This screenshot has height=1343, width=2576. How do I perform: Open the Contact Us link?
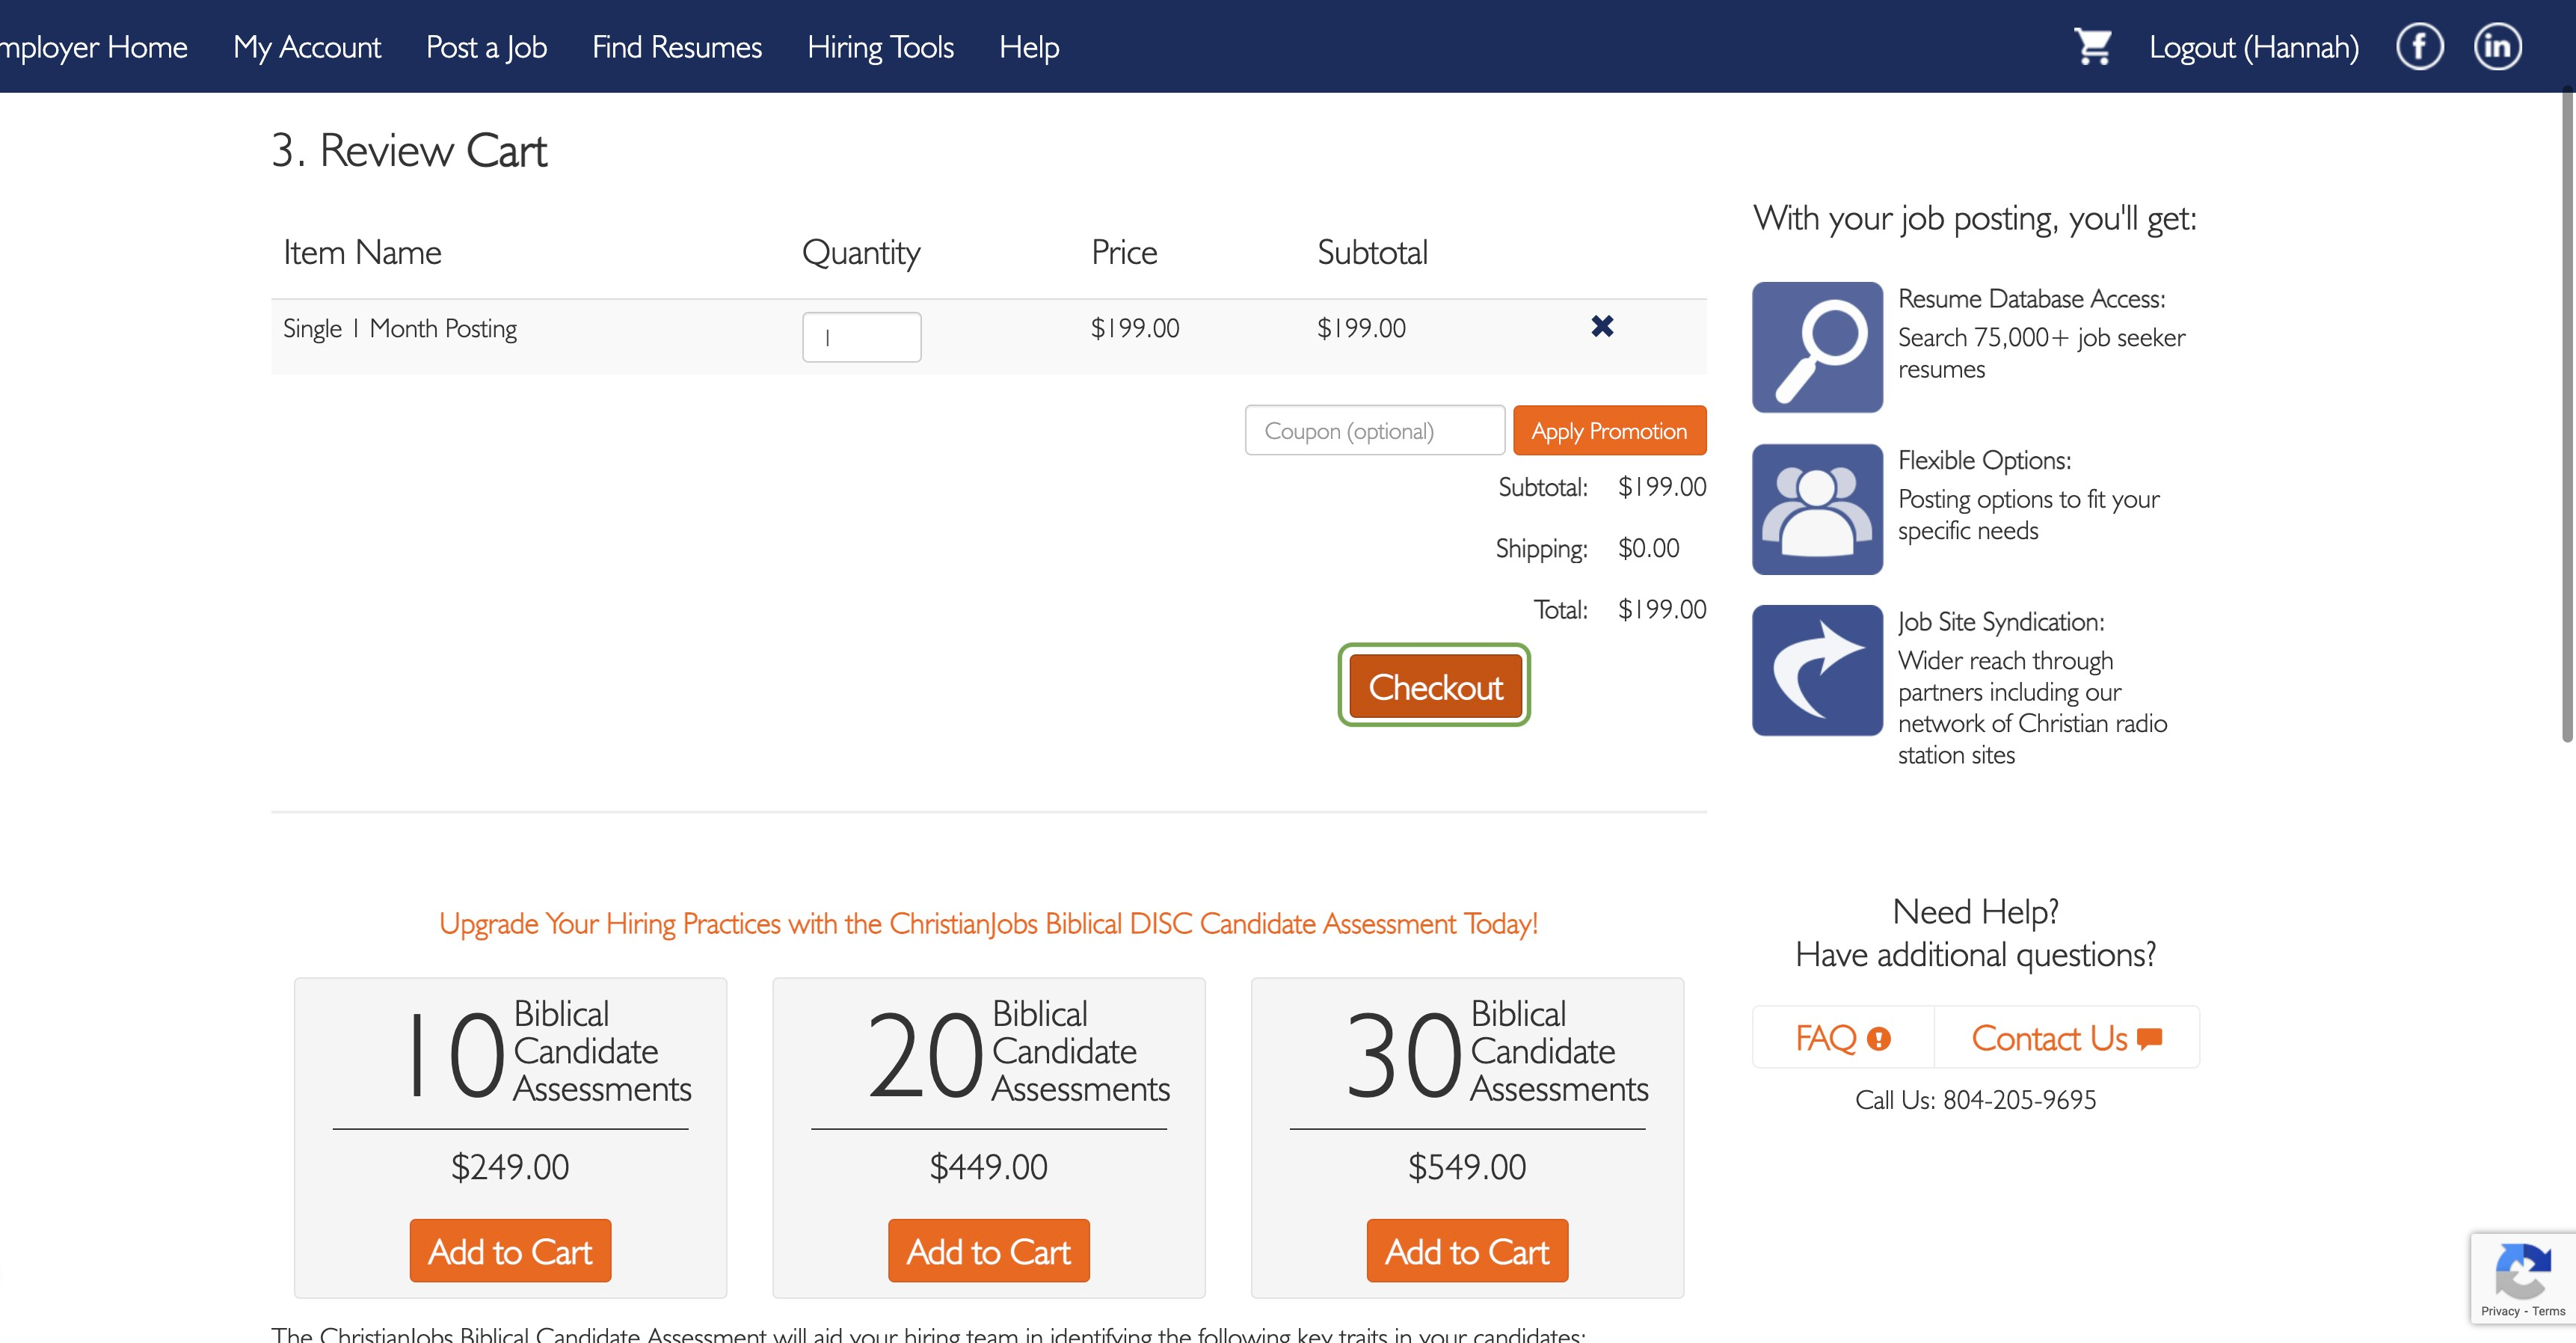tap(2066, 1038)
